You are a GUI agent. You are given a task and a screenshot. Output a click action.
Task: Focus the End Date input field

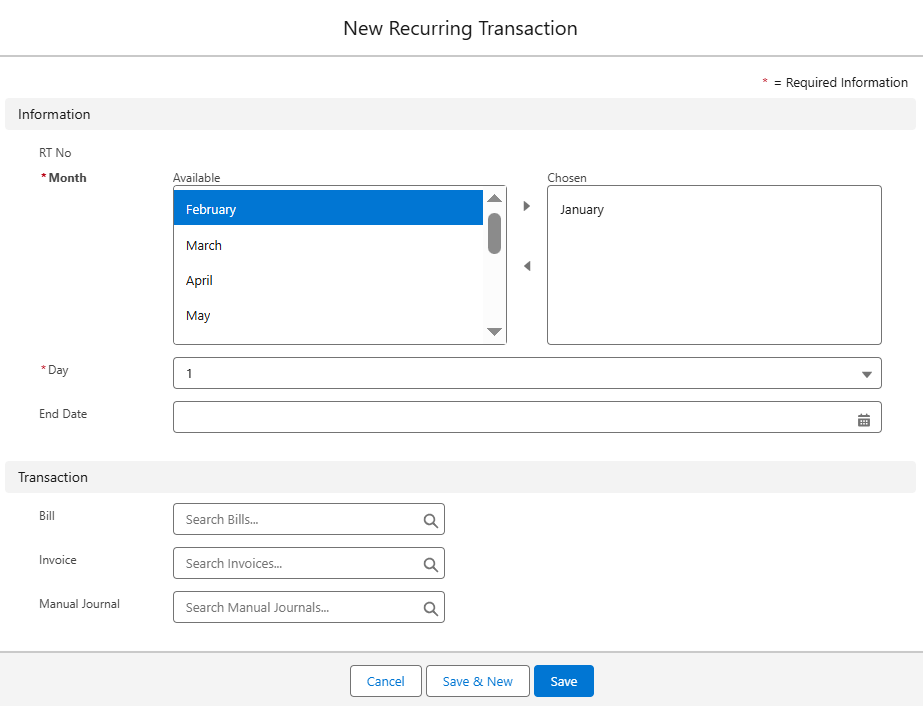pyautogui.click(x=510, y=418)
